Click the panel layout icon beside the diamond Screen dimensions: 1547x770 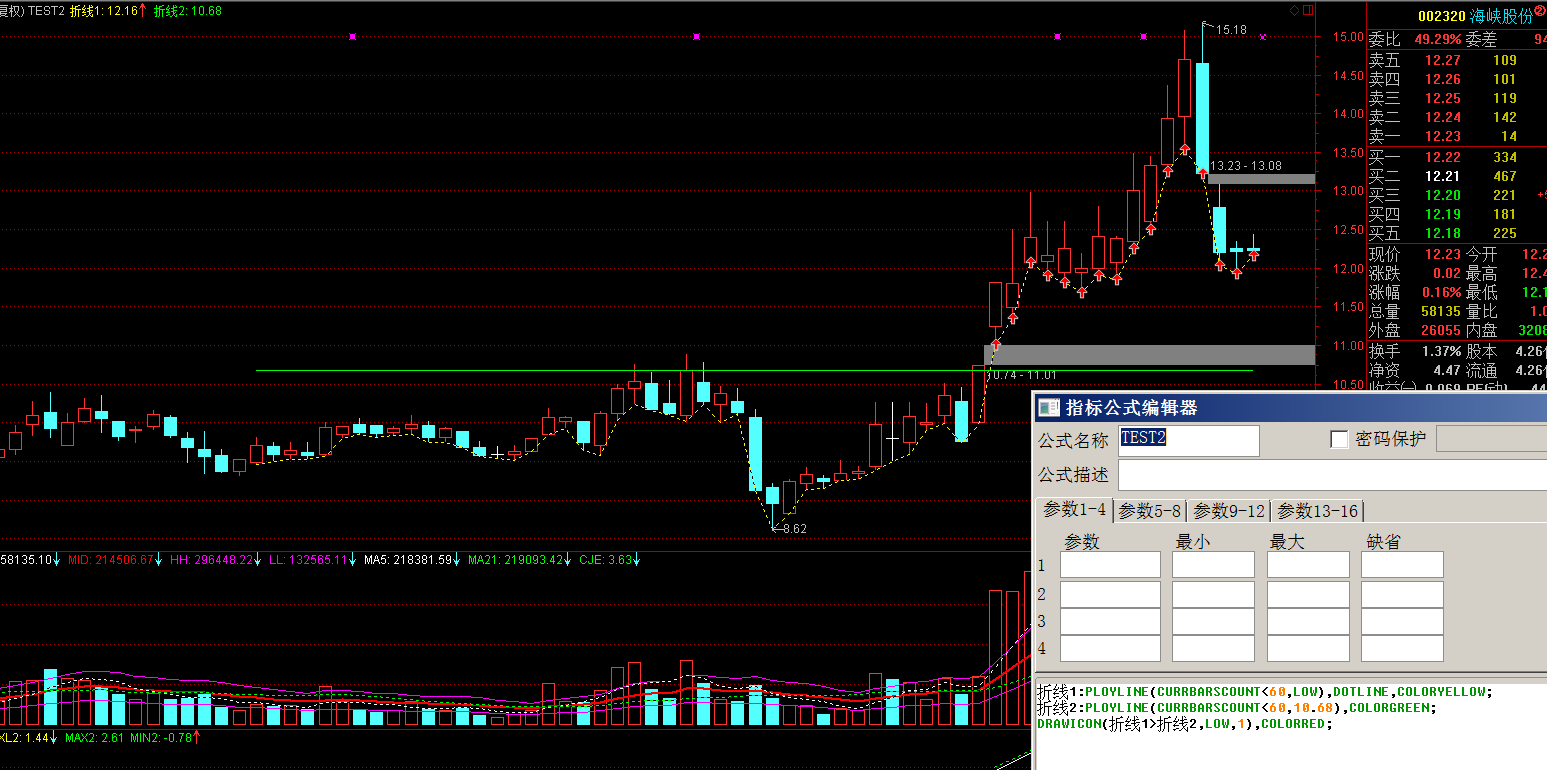pyautogui.click(x=1307, y=11)
